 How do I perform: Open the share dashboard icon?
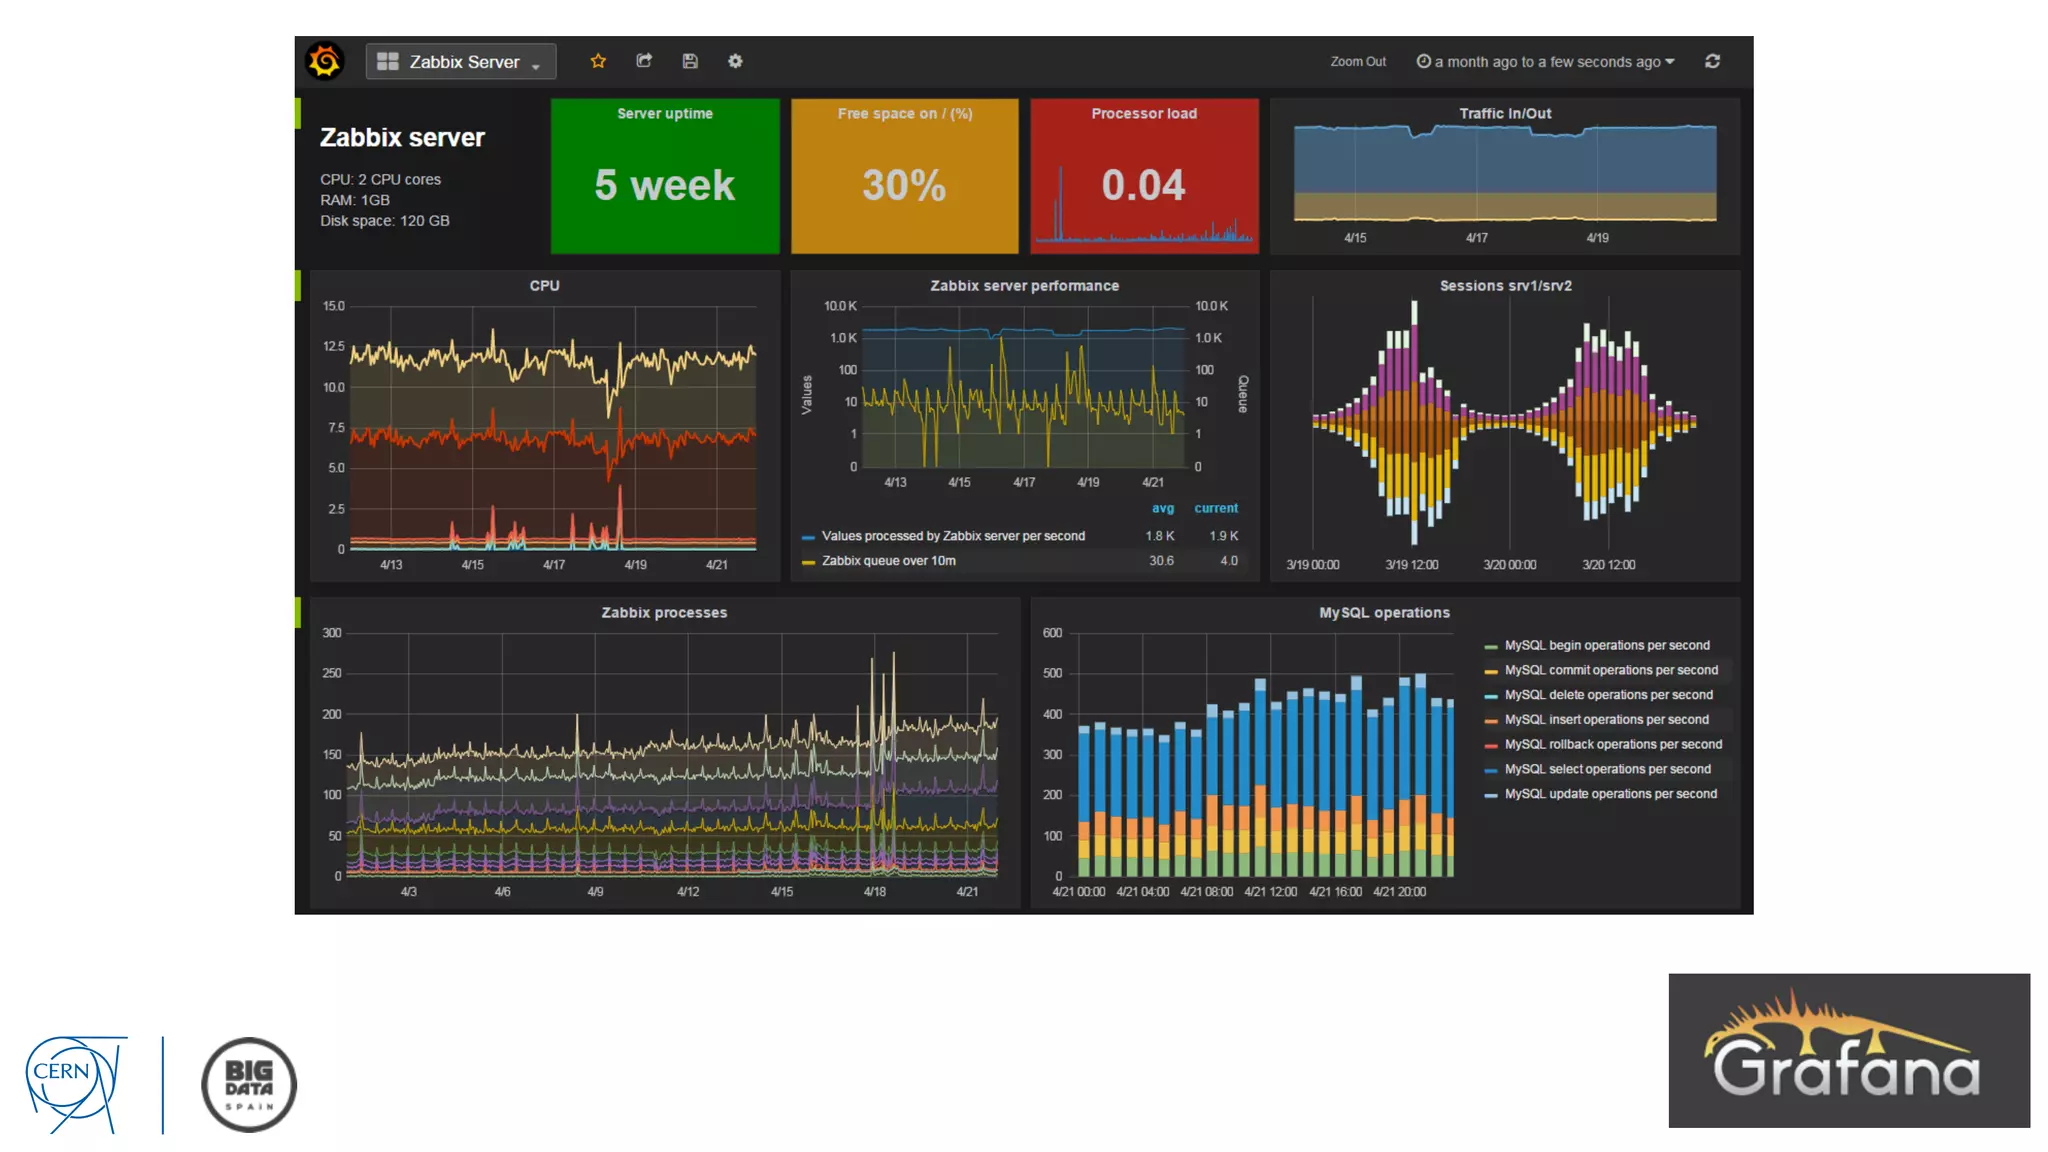click(644, 61)
